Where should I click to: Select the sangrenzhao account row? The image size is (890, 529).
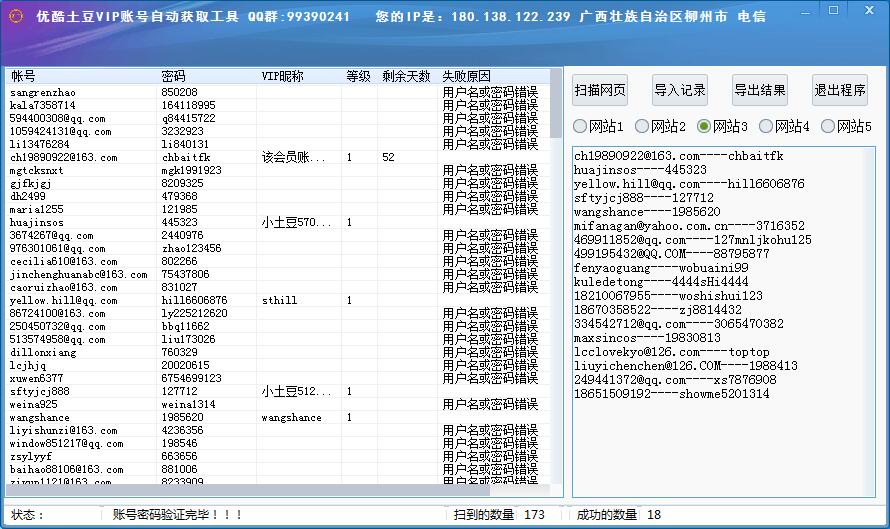click(278, 92)
